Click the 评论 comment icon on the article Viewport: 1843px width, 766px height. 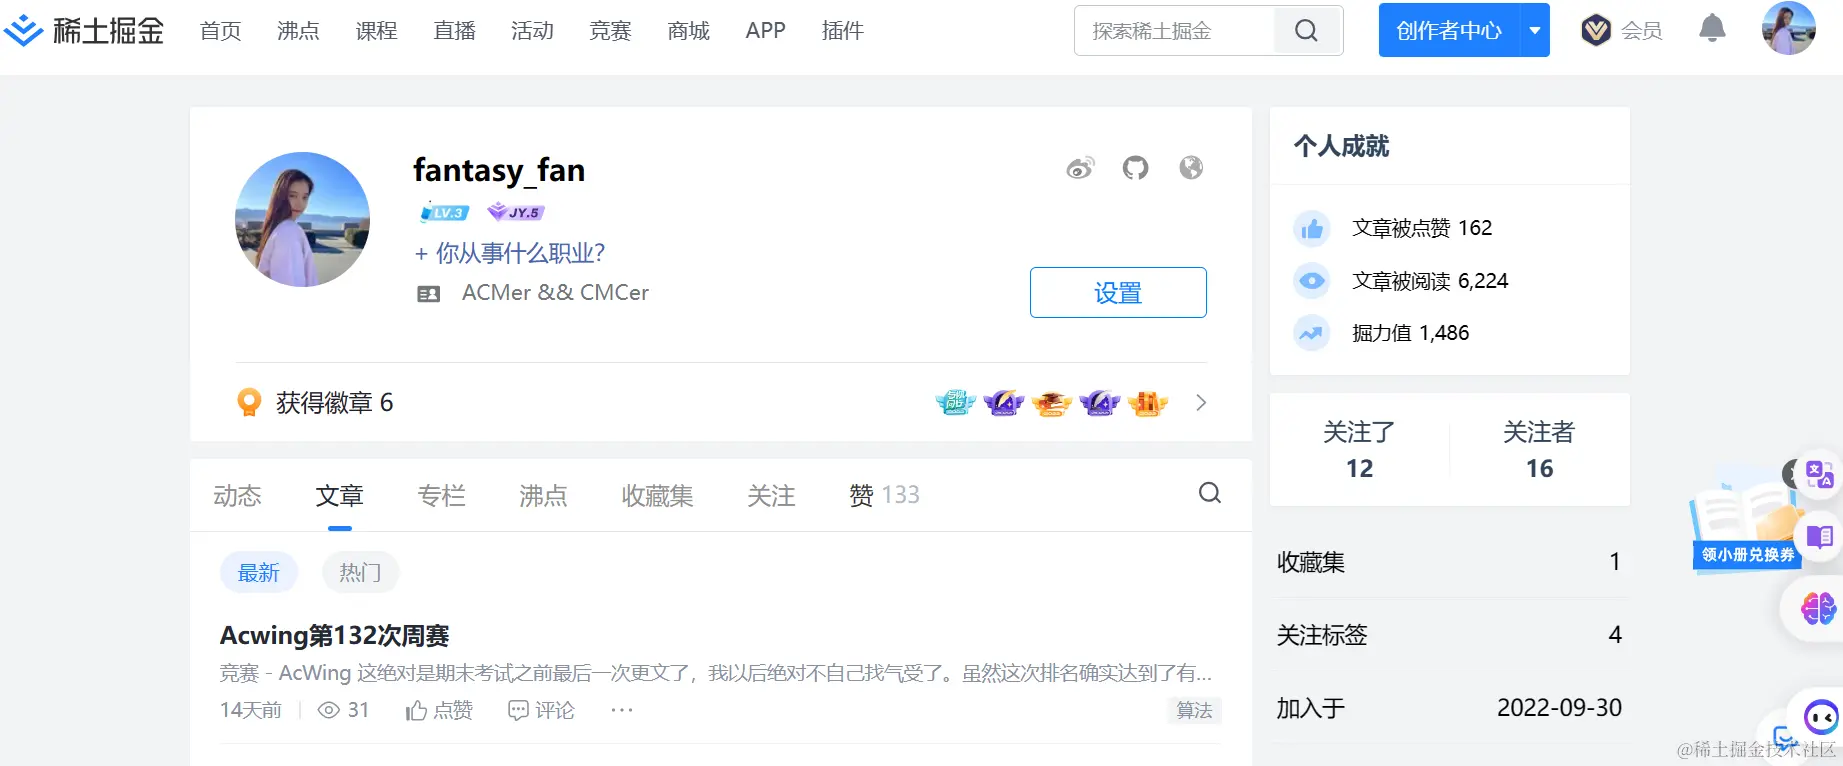(x=518, y=710)
